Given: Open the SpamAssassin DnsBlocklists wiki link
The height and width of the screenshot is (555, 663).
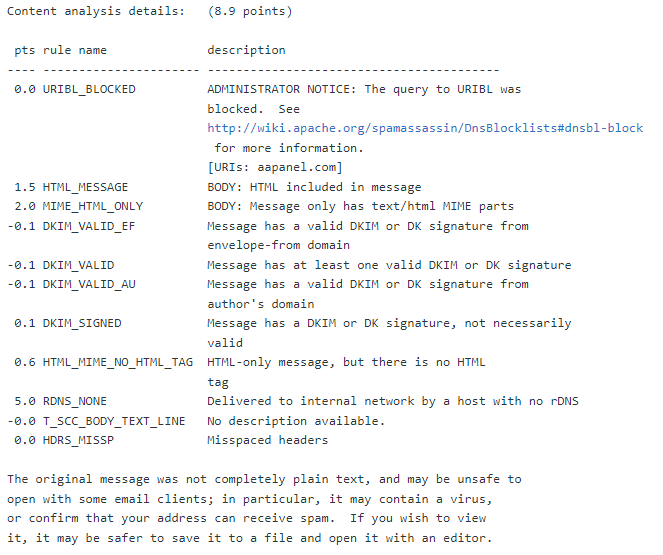Looking at the screenshot, I should pos(425,128).
